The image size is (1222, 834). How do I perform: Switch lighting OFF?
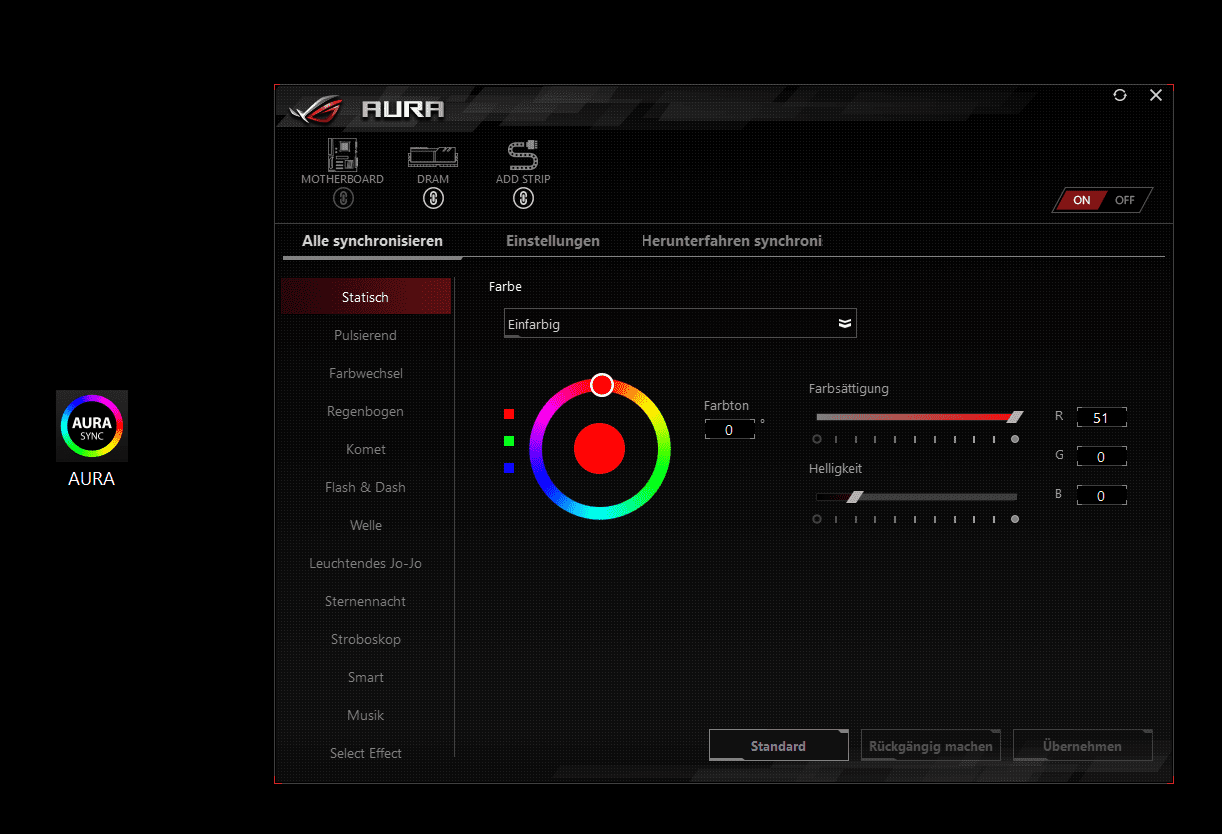tap(1126, 200)
